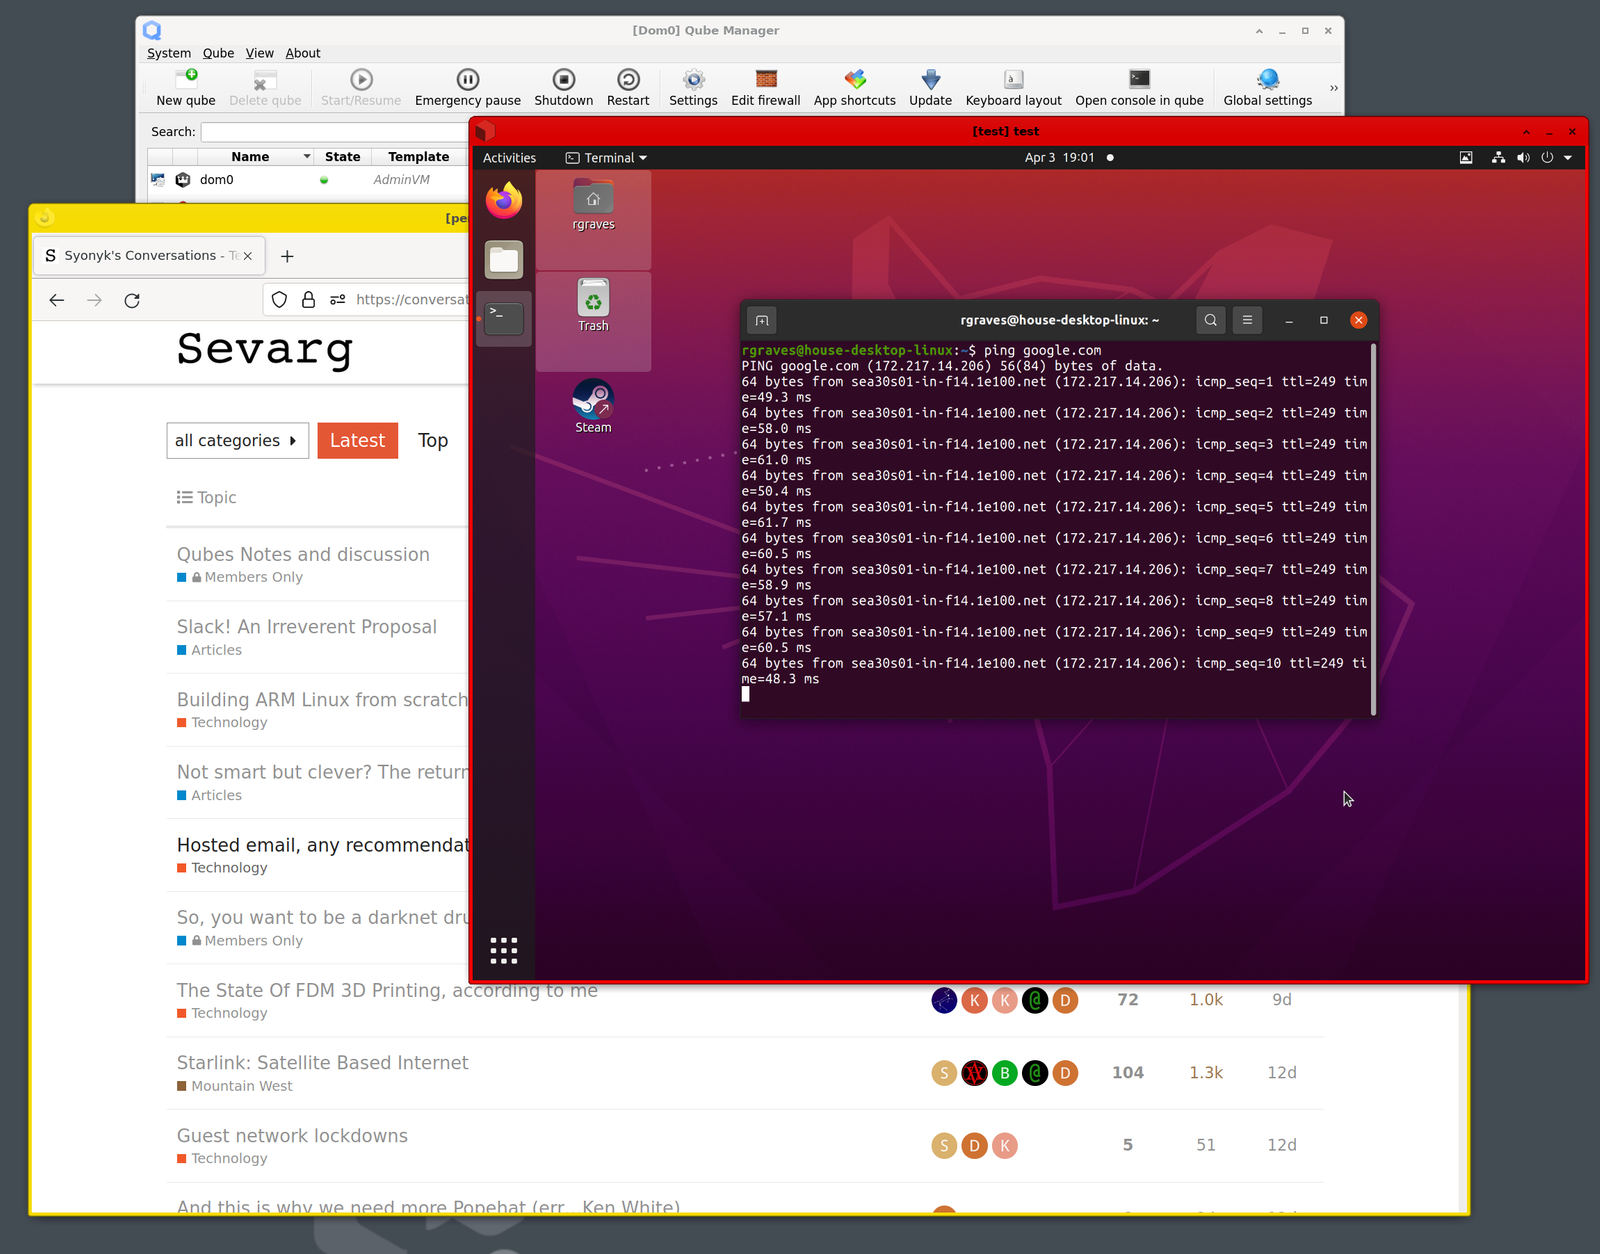The image size is (1600, 1254).
Task: Select the Latest filter button
Action: pos(357,441)
